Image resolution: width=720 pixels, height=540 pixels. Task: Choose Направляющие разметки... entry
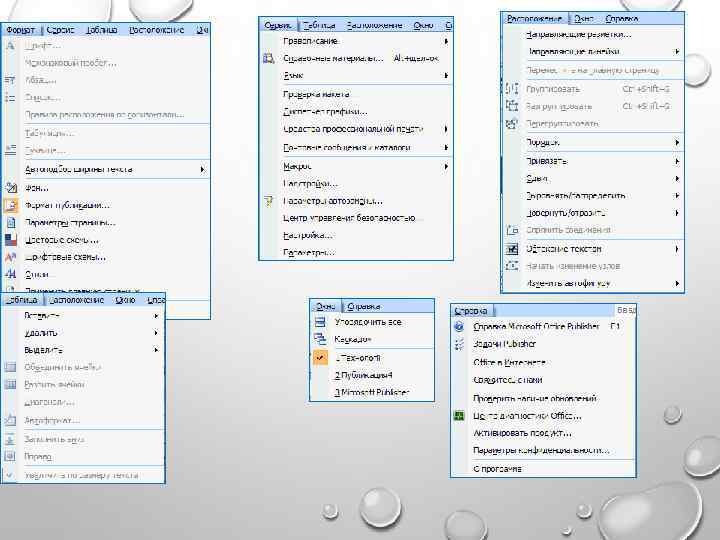[x=579, y=34]
